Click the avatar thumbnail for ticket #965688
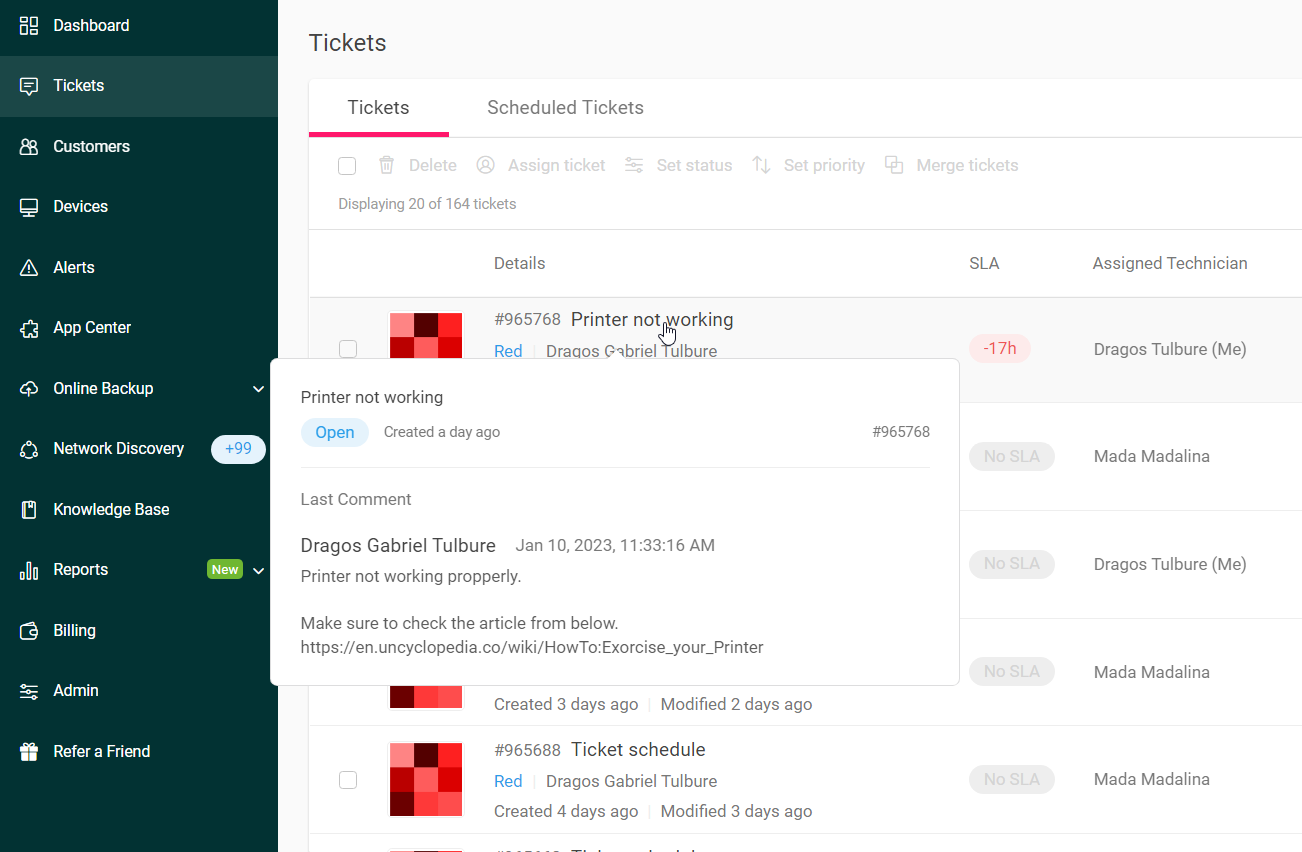1302x852 pixels. click(426, 780)
